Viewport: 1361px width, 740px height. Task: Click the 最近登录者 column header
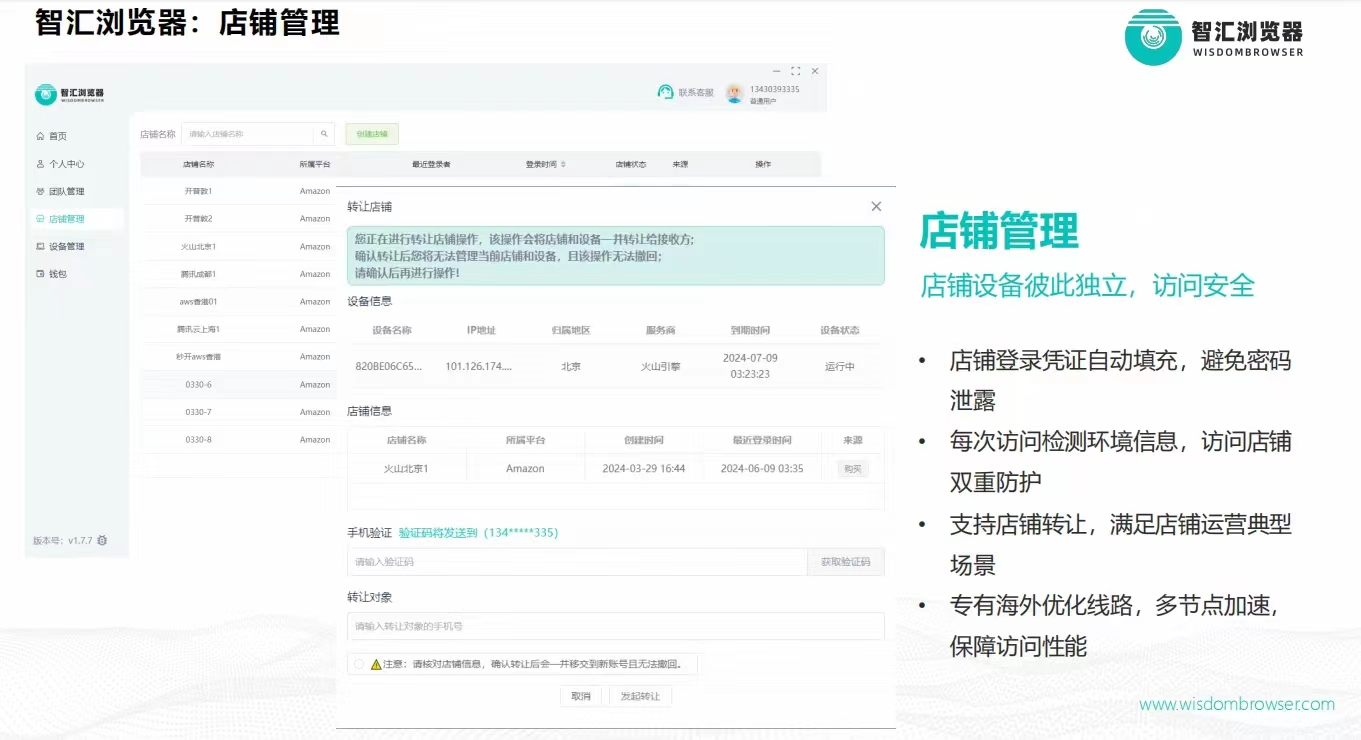pyautogui.click(x=431, y=164)
